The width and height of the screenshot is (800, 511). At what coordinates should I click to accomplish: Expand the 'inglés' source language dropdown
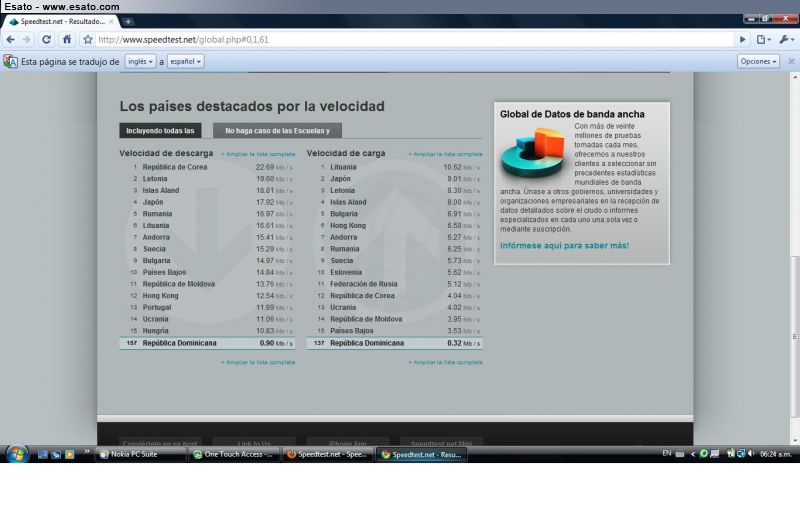[140, 61]
